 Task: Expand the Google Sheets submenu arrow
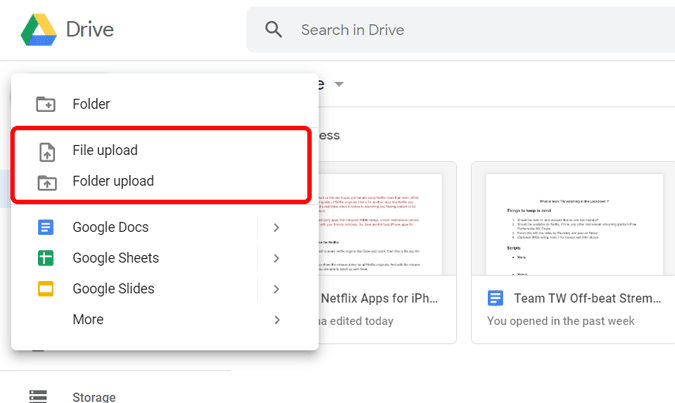(x=277, y=258)
